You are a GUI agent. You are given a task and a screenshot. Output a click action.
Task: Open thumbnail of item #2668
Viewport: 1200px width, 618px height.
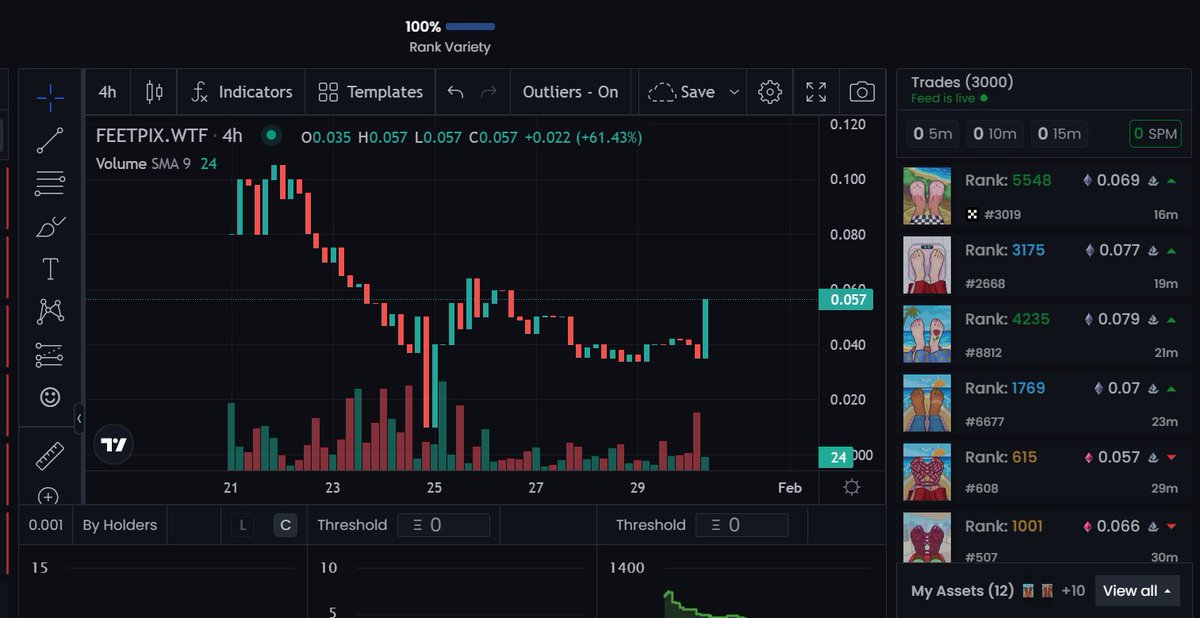point(927,264)
